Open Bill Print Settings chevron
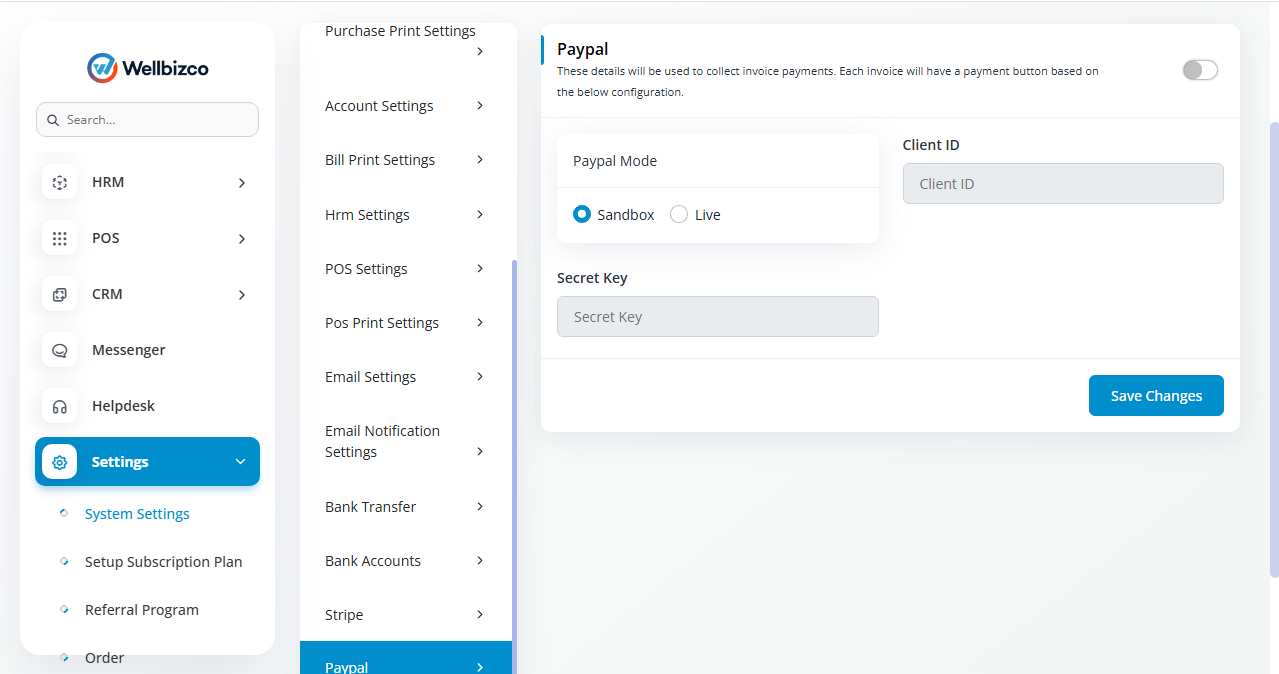 click(480, 159)
